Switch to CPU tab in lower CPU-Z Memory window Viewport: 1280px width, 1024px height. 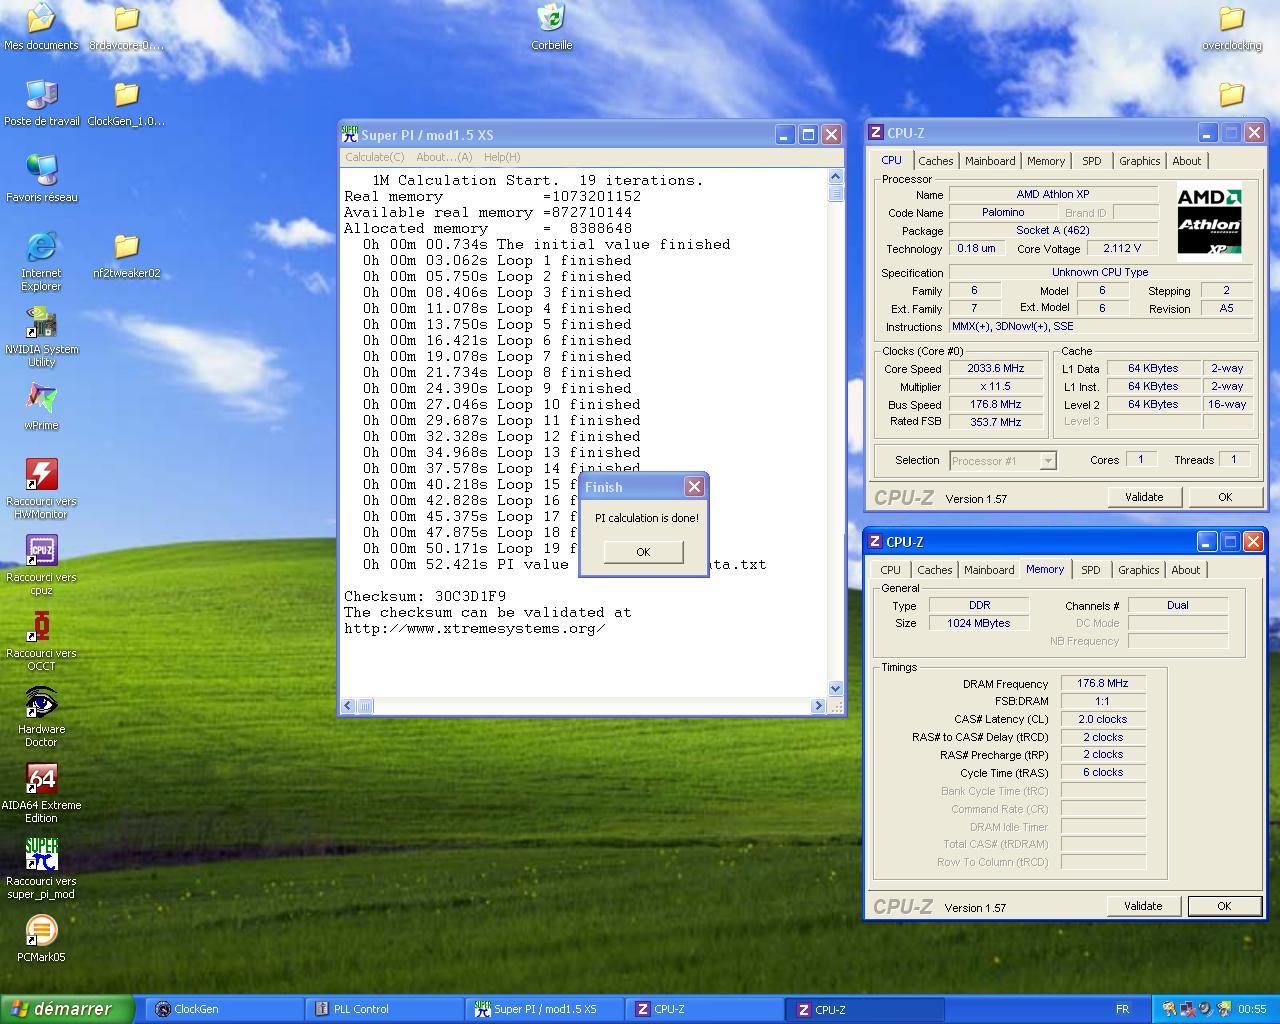[890, 570]
